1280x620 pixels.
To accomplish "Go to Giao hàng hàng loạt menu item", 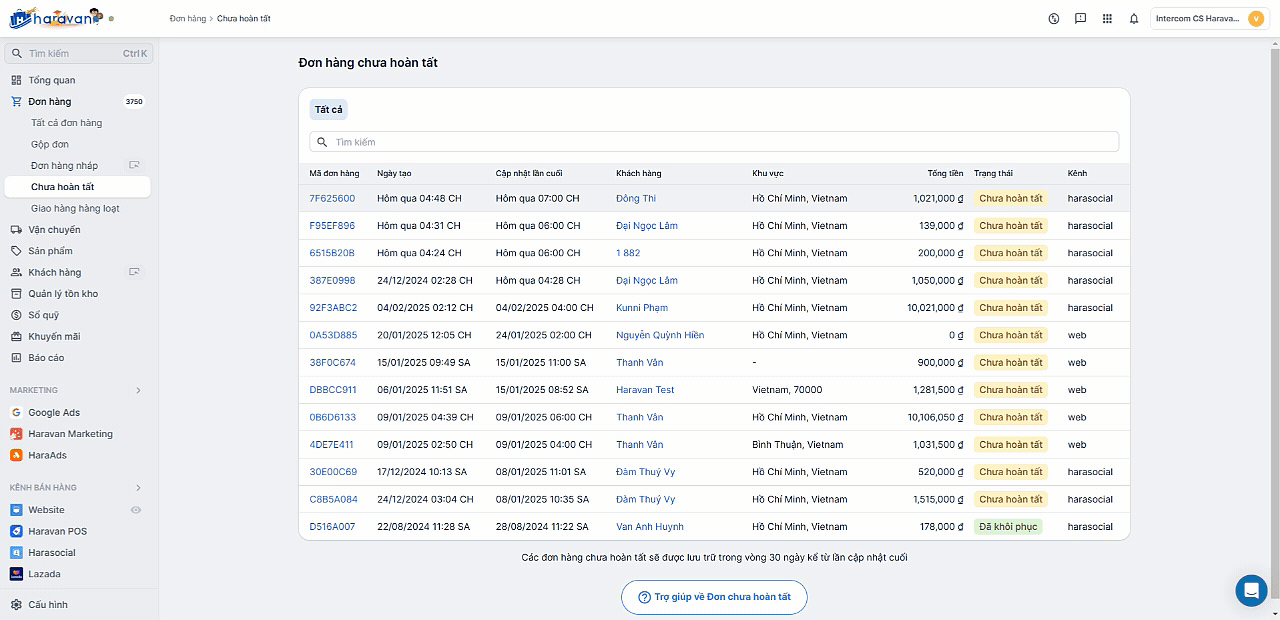I will pyautogui.click(x=75, y=208).
